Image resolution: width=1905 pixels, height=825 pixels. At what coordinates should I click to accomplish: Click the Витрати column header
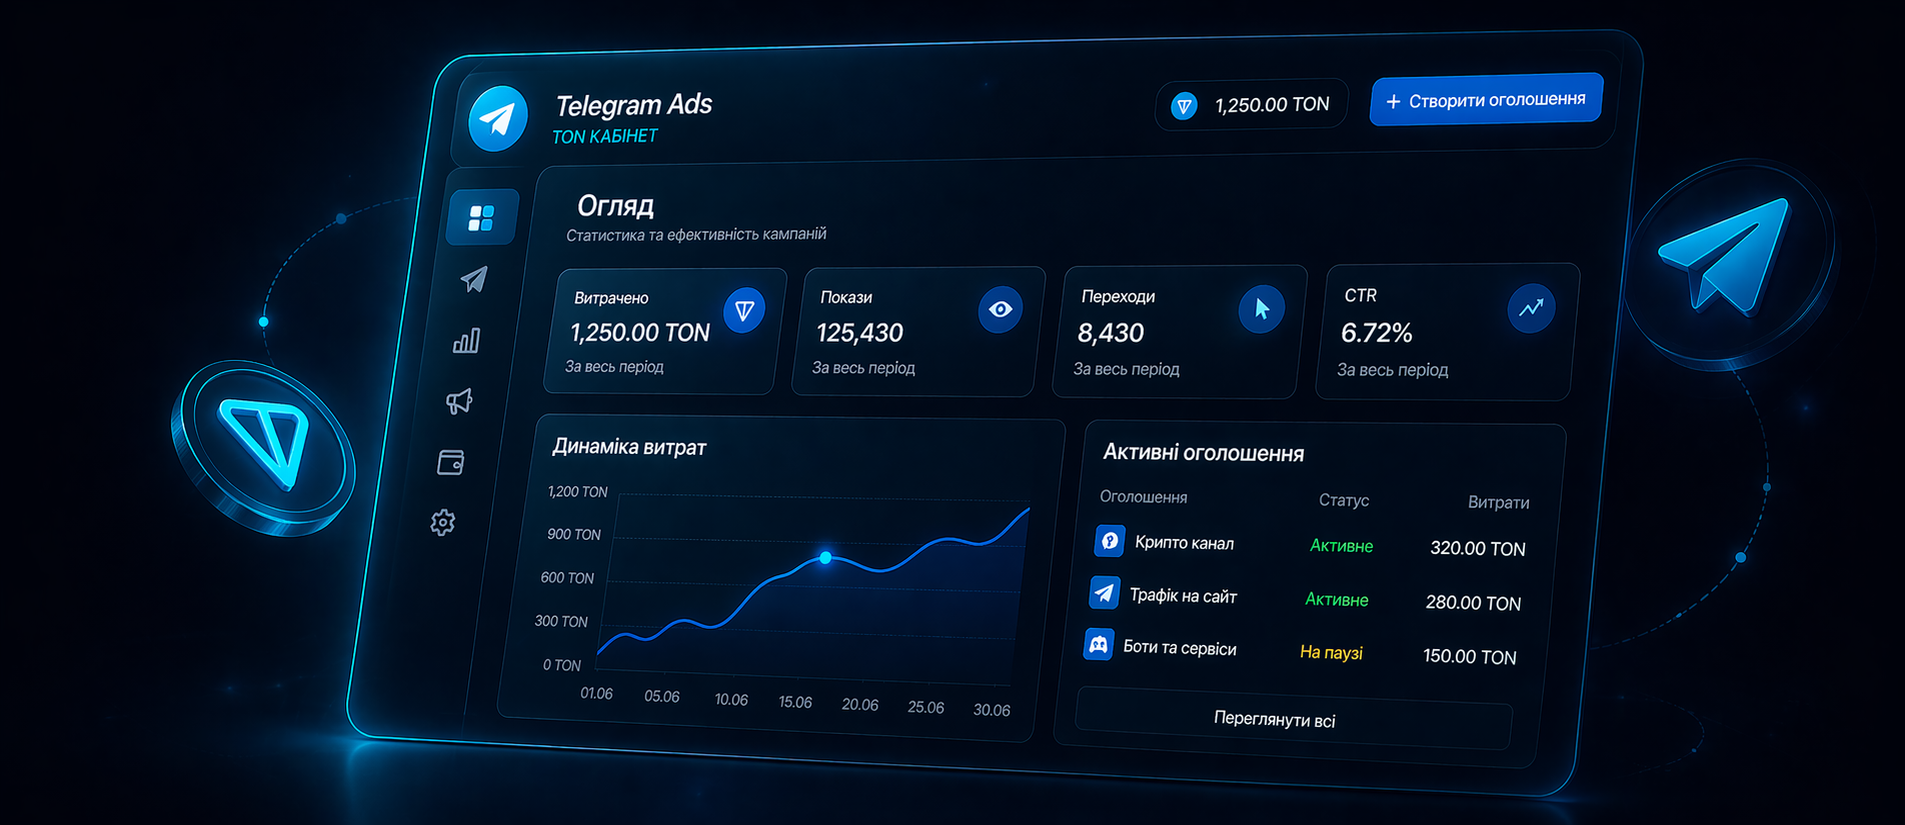point(1498,502)
